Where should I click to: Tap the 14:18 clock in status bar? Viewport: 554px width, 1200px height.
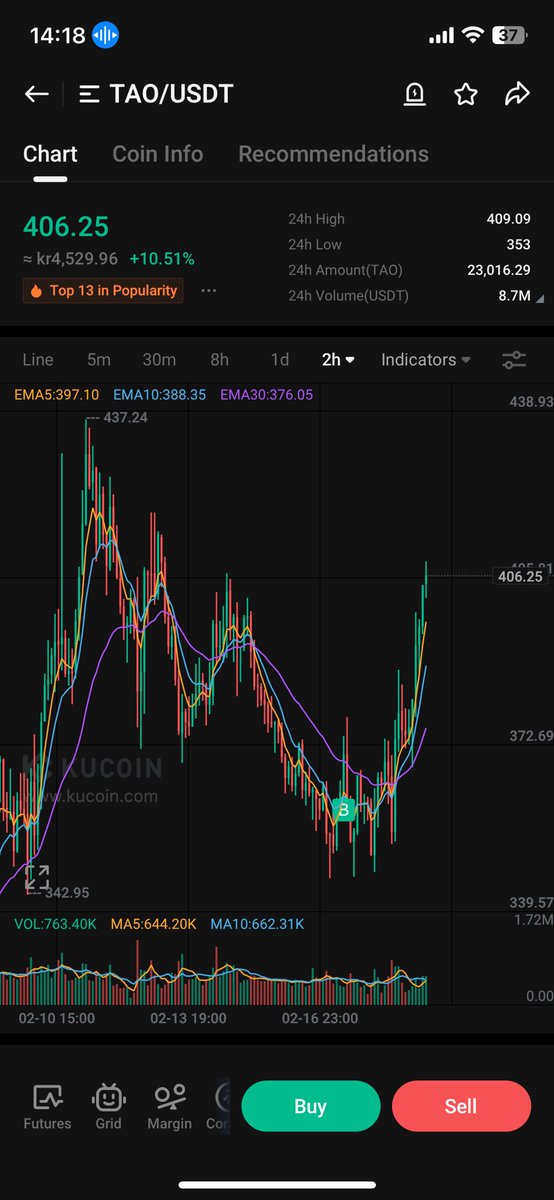[55, 36]
